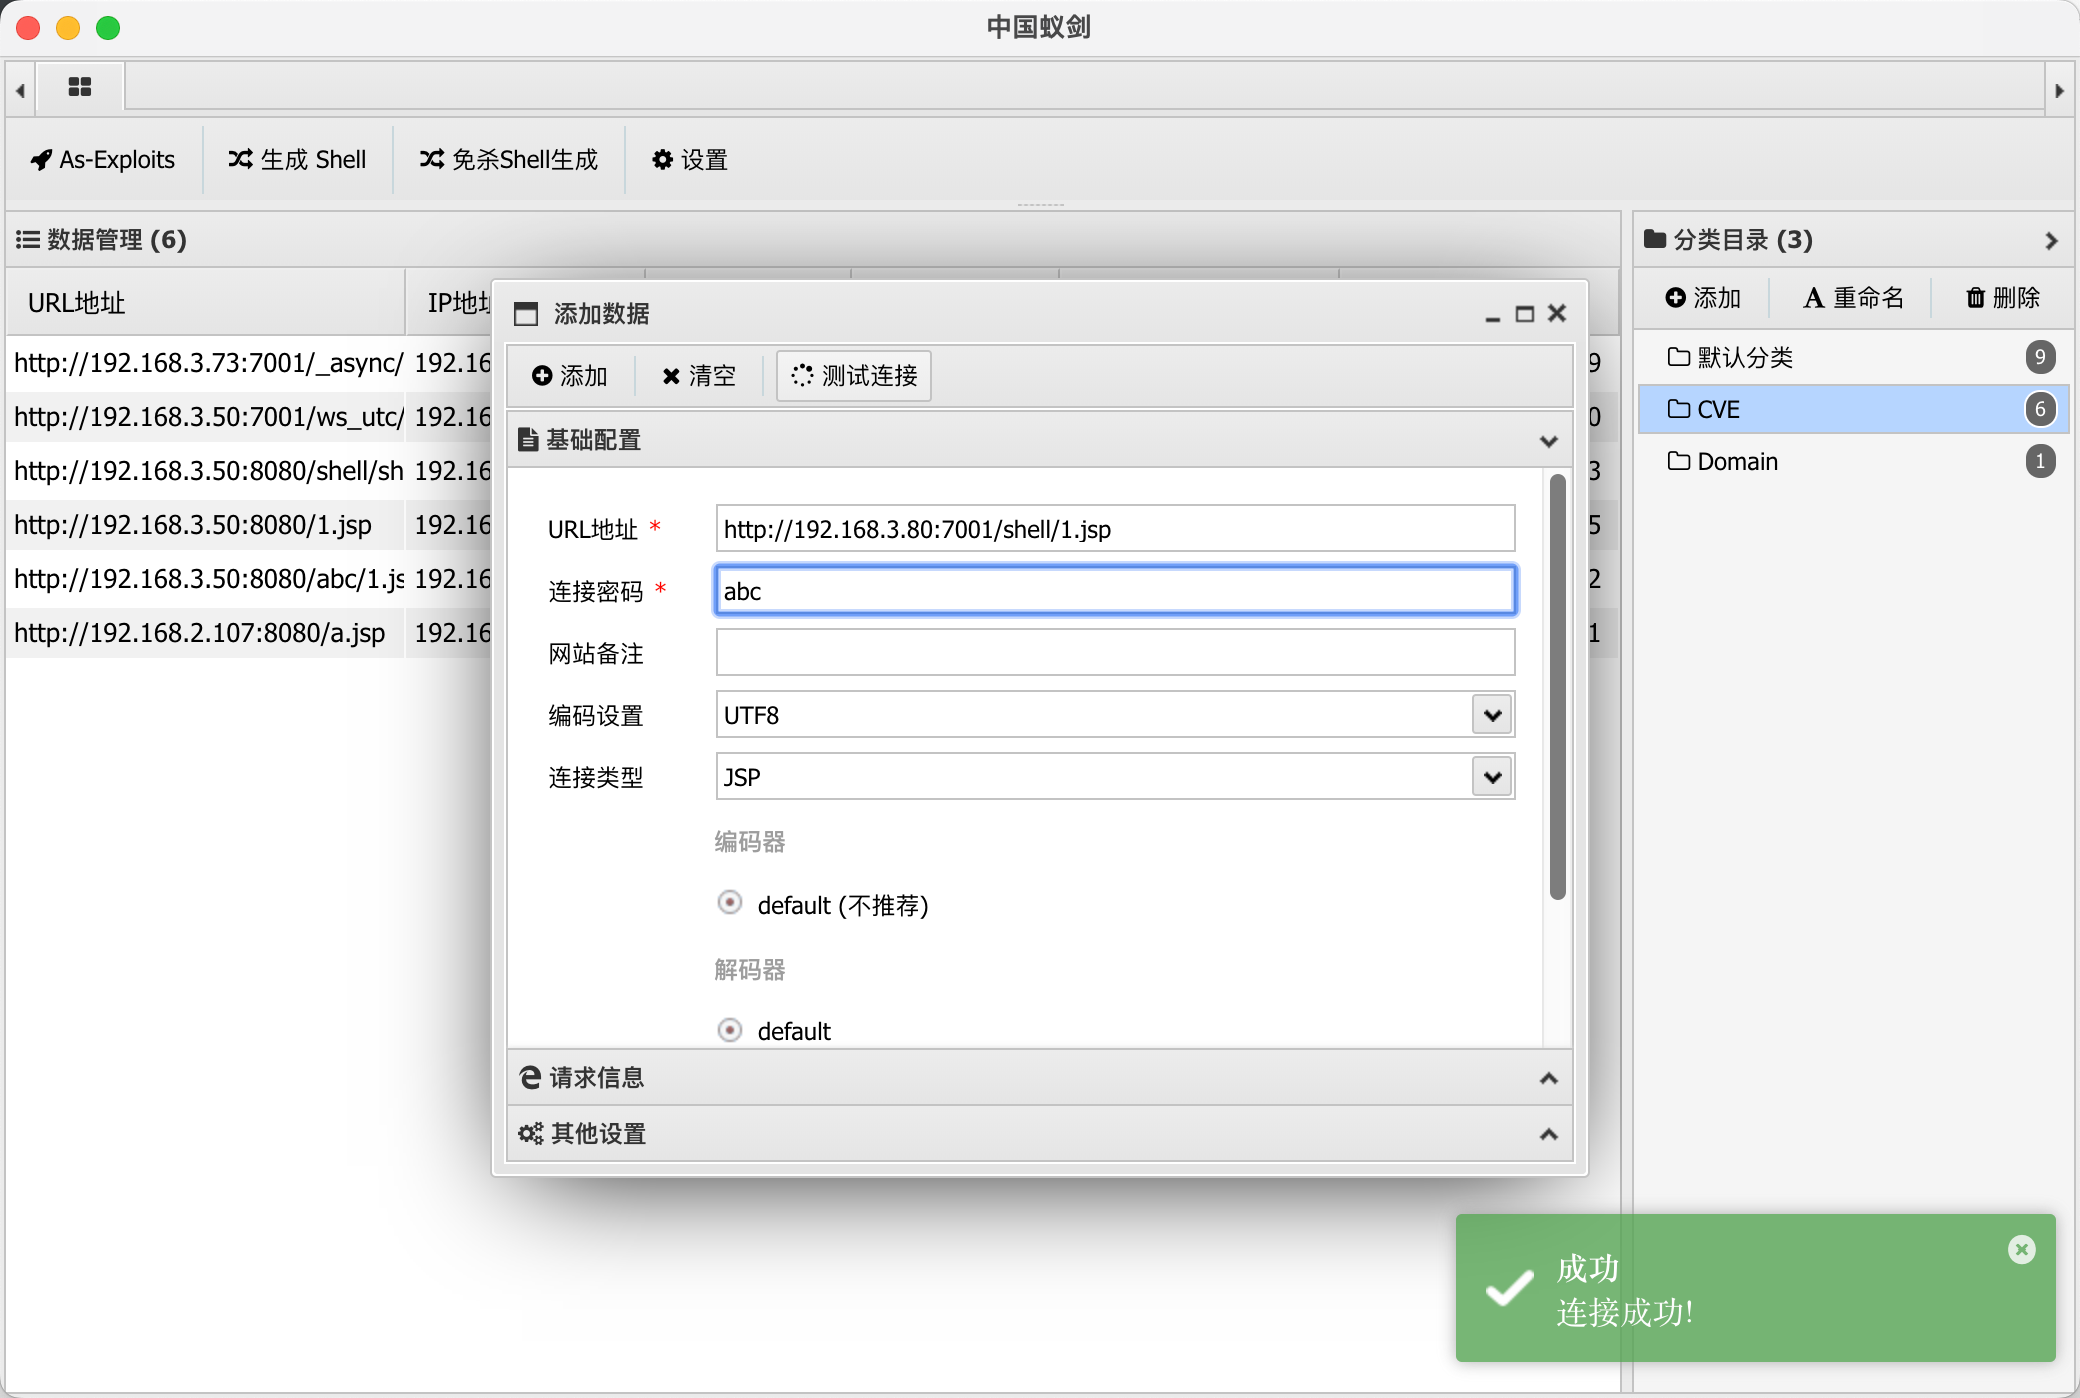Click 测试连接 button in dialog
Screen dimensions: 2080x1398
point(854,376)
